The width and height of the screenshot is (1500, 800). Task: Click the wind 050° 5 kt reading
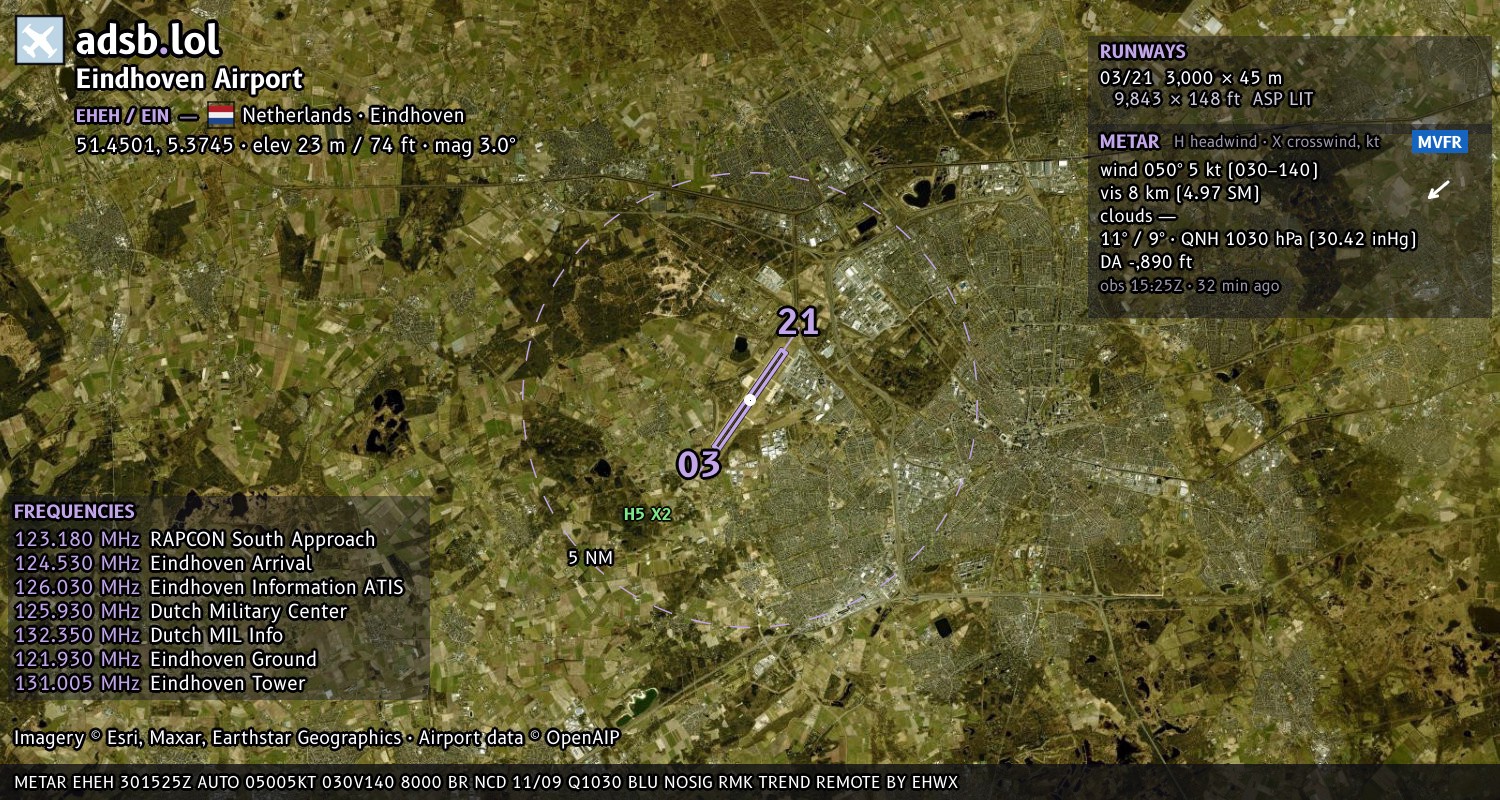pyautogui.click(x=1209, y=170)
